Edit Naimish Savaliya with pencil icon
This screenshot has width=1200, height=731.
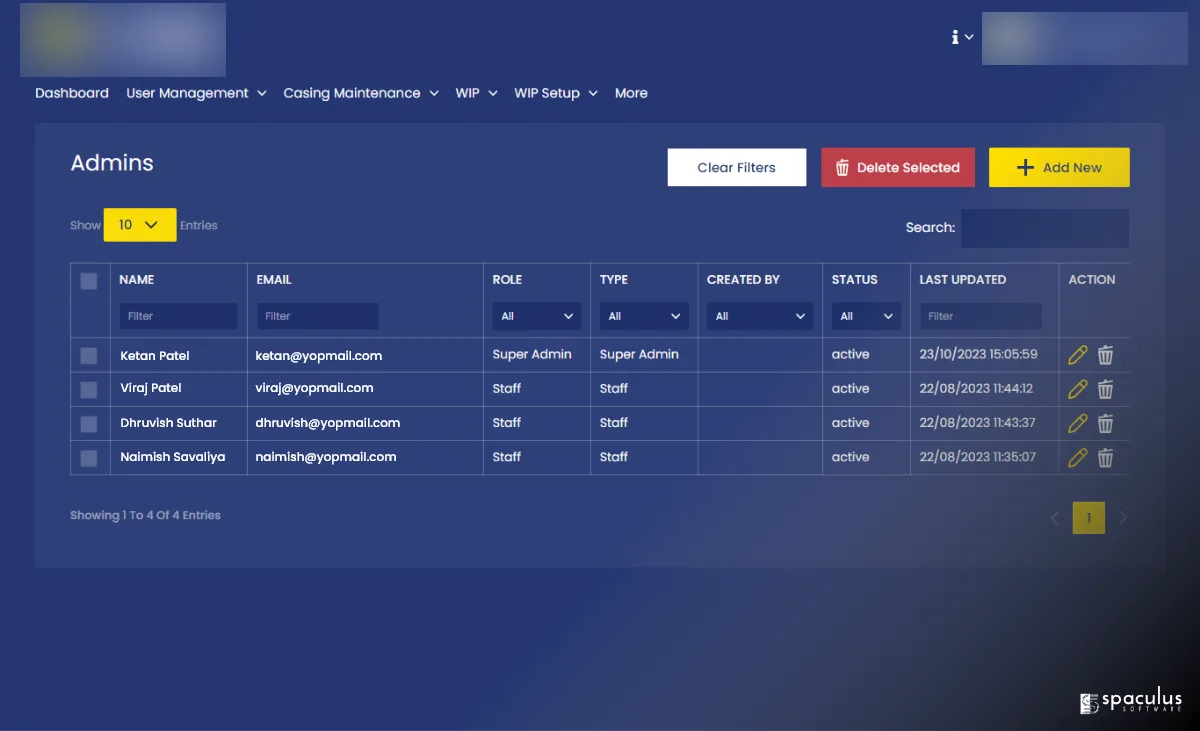[1077, 458]
